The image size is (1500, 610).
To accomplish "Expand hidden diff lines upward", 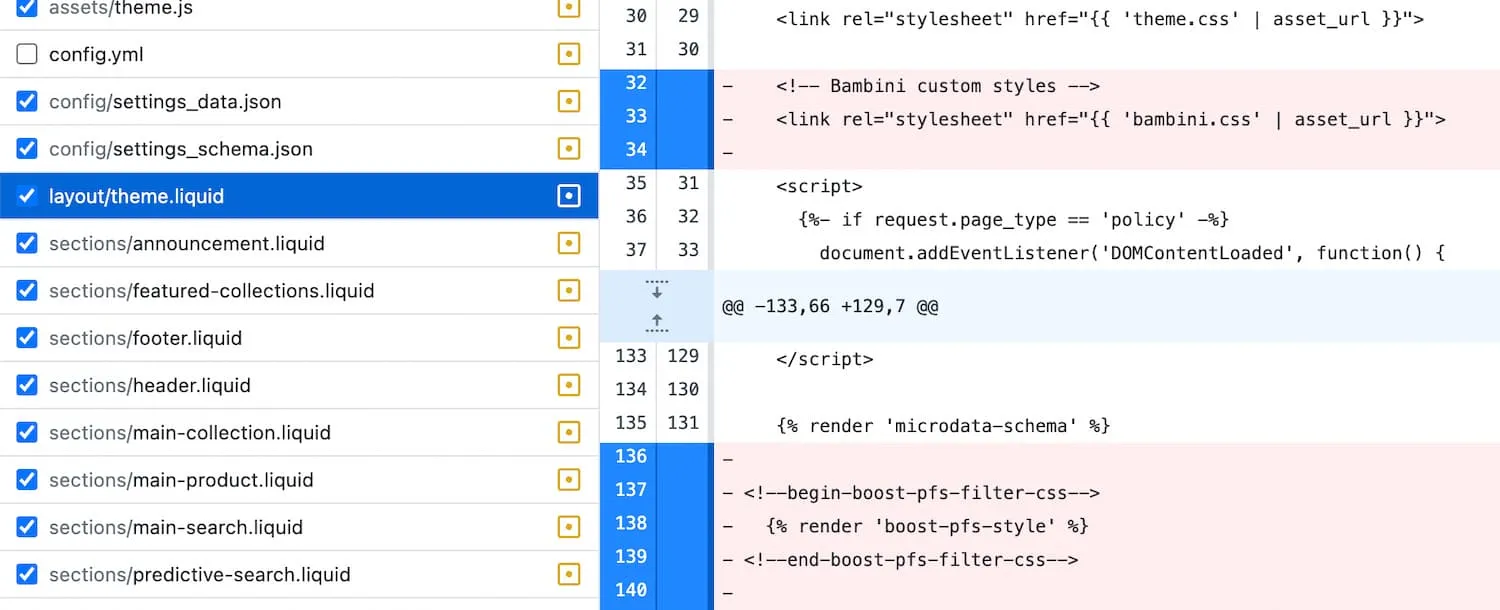I will pos(656,321).
